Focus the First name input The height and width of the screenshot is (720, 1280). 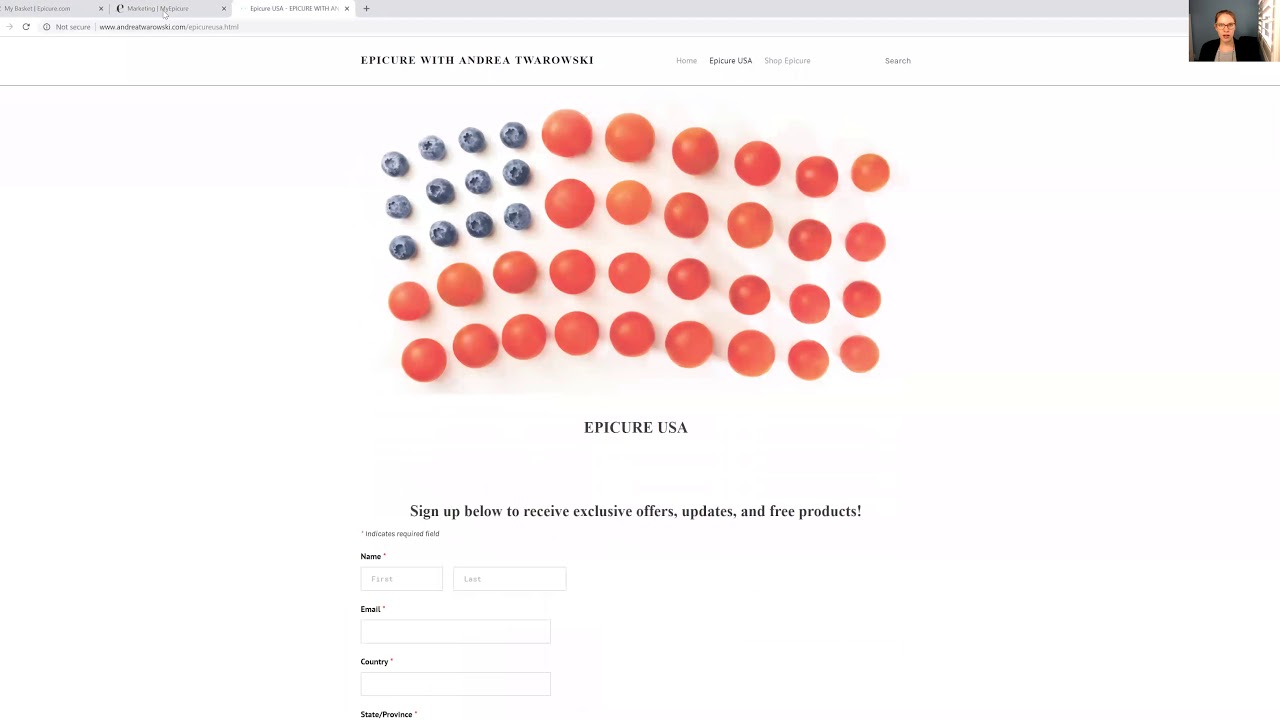[401, 579]
